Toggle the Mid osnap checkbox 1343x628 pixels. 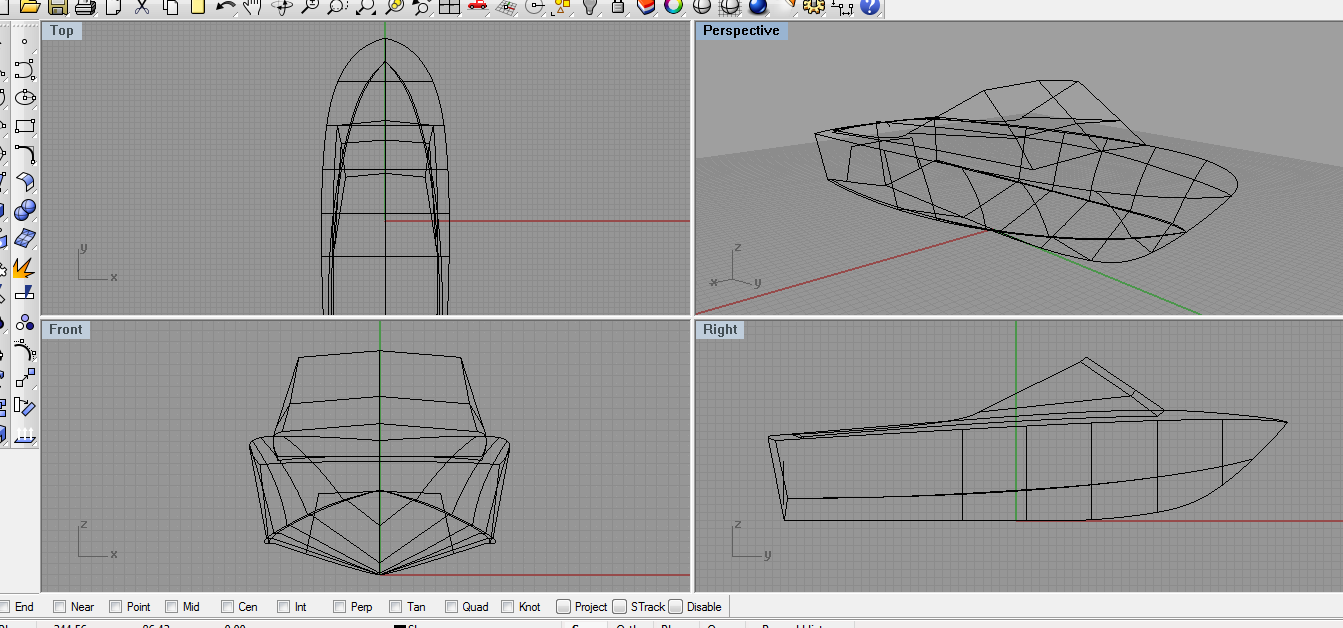pyautogui.click(x=172, y=606)
